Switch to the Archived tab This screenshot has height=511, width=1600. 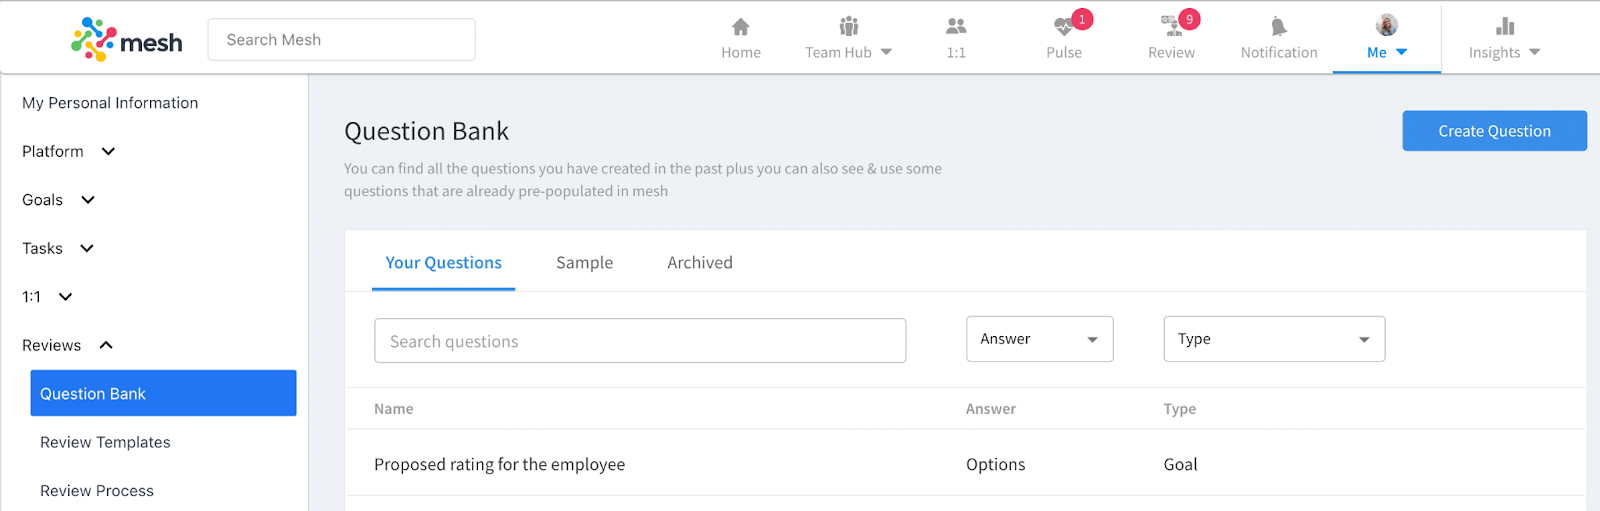[700, 263]
